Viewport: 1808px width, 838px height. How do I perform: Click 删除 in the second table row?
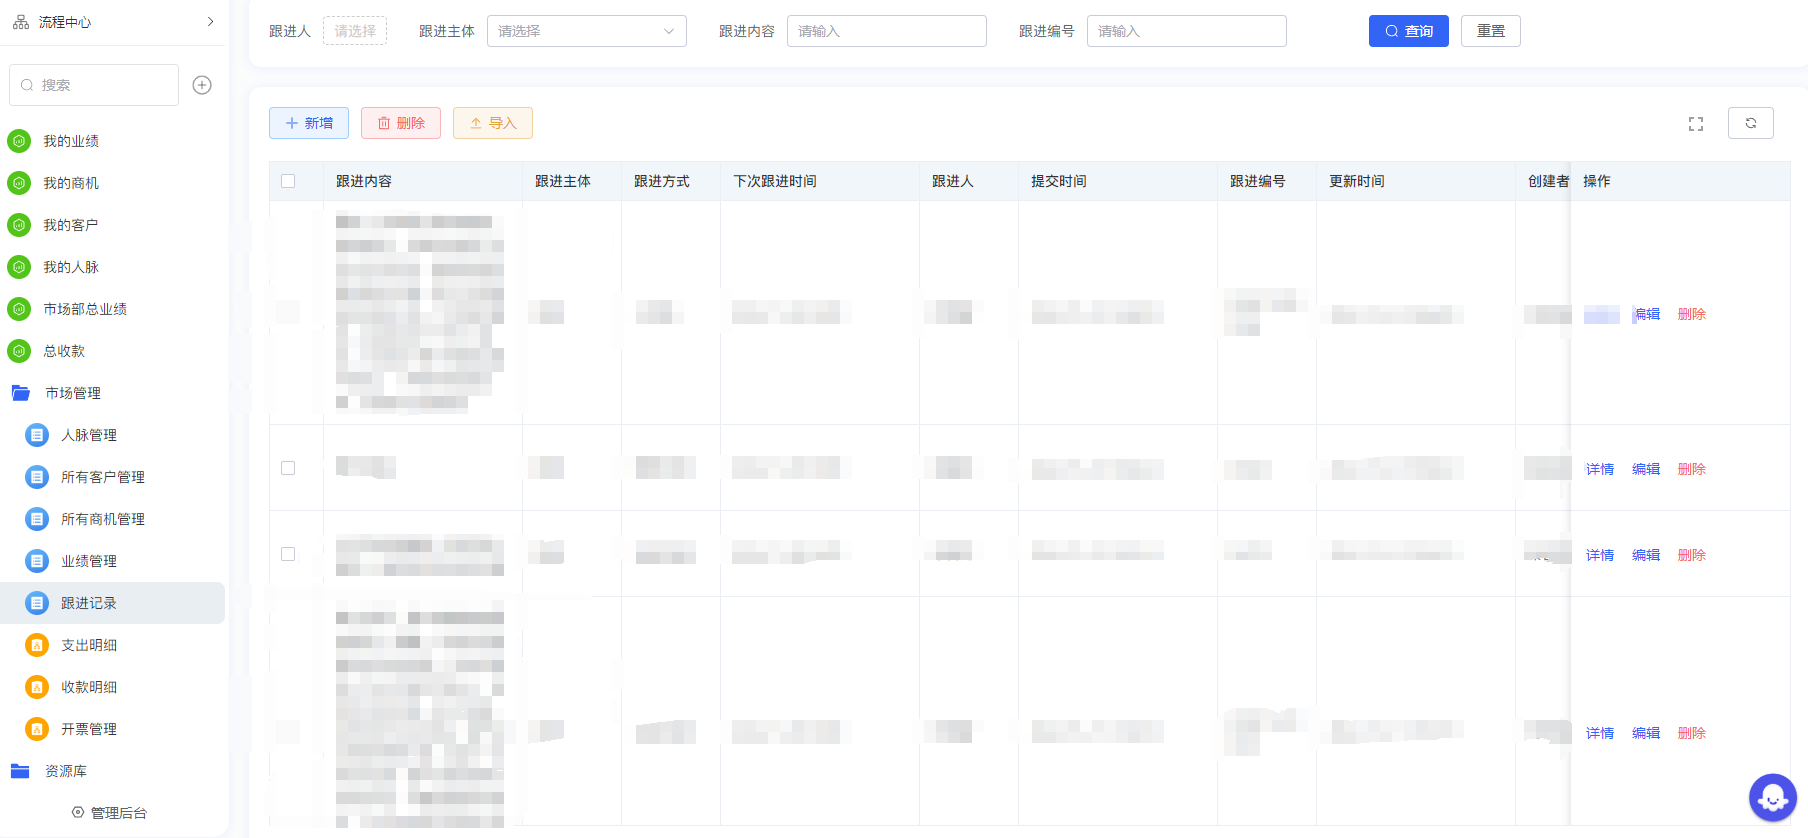point(1692,469)
